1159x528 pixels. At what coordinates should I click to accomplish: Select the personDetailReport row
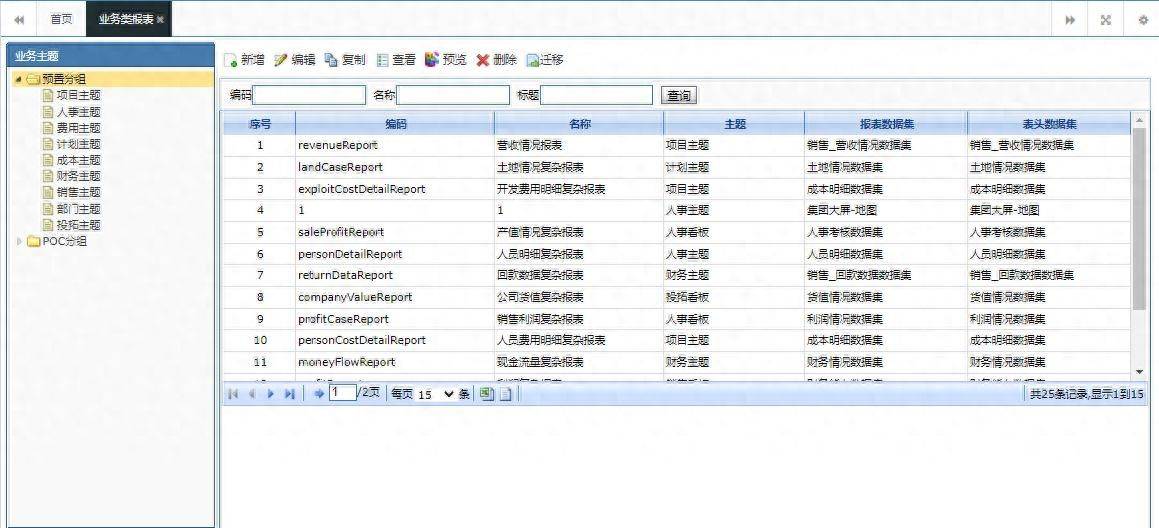676,254
